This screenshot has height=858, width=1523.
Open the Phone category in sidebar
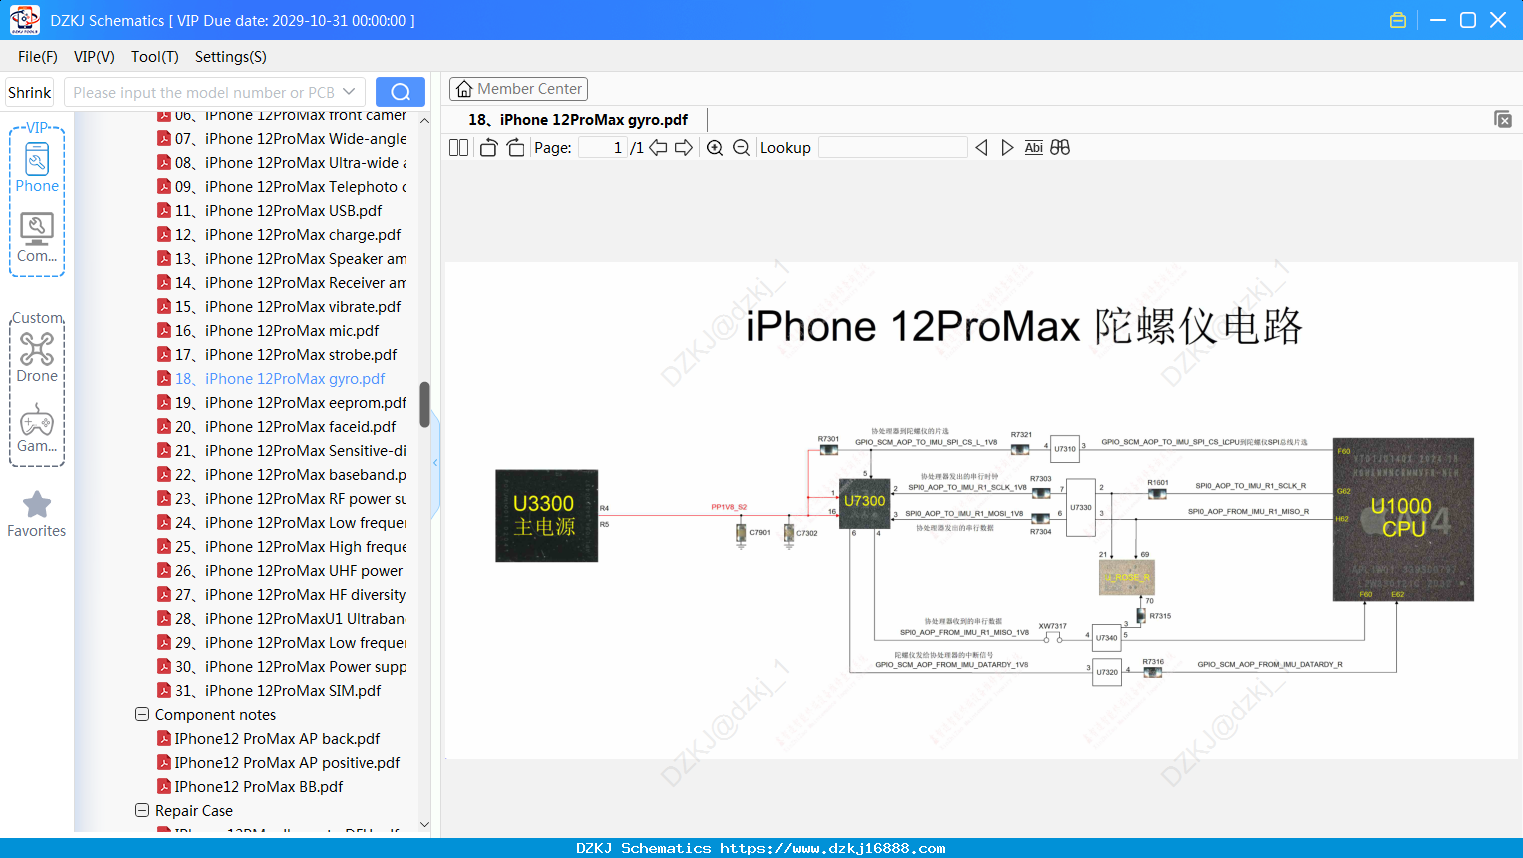(37, 167)
